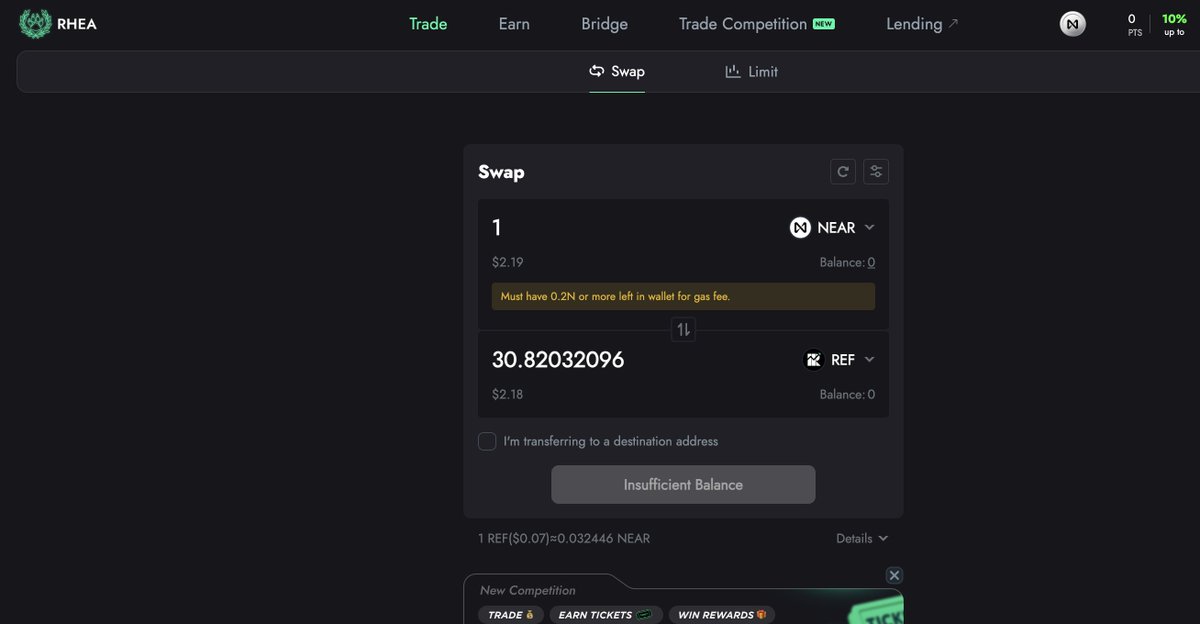The image size is (1200, 624).
Task: Switch to the Limit tab
Action: 751,72
